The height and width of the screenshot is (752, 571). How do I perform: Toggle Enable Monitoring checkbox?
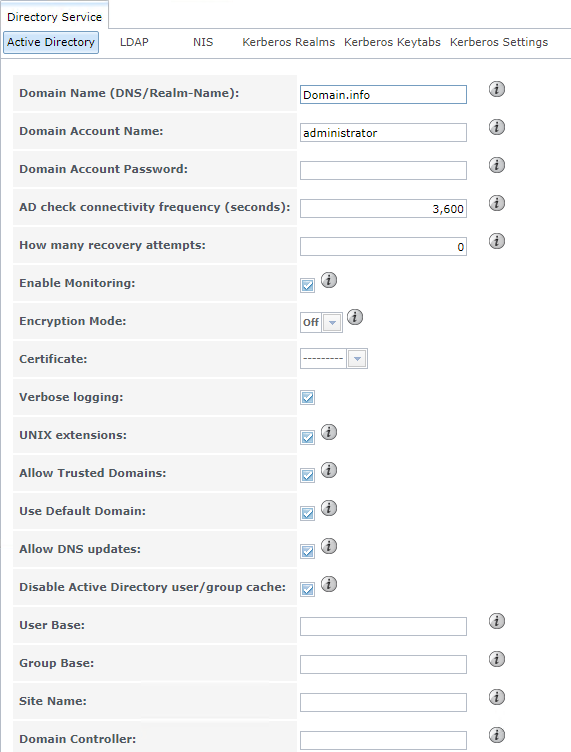(308, 285)
